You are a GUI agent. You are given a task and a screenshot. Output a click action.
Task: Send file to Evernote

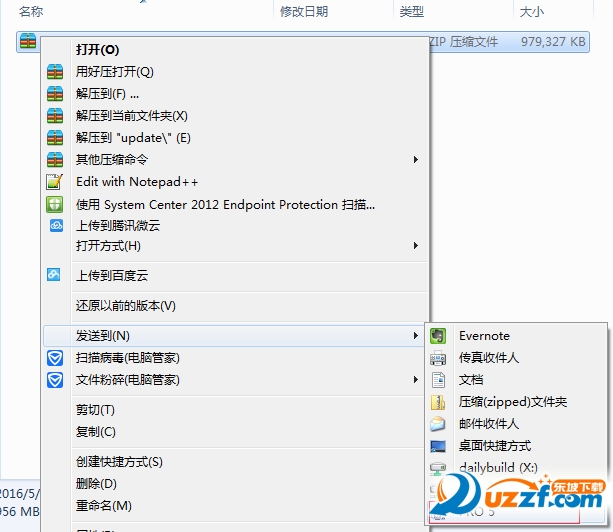(x=516, y=336)
